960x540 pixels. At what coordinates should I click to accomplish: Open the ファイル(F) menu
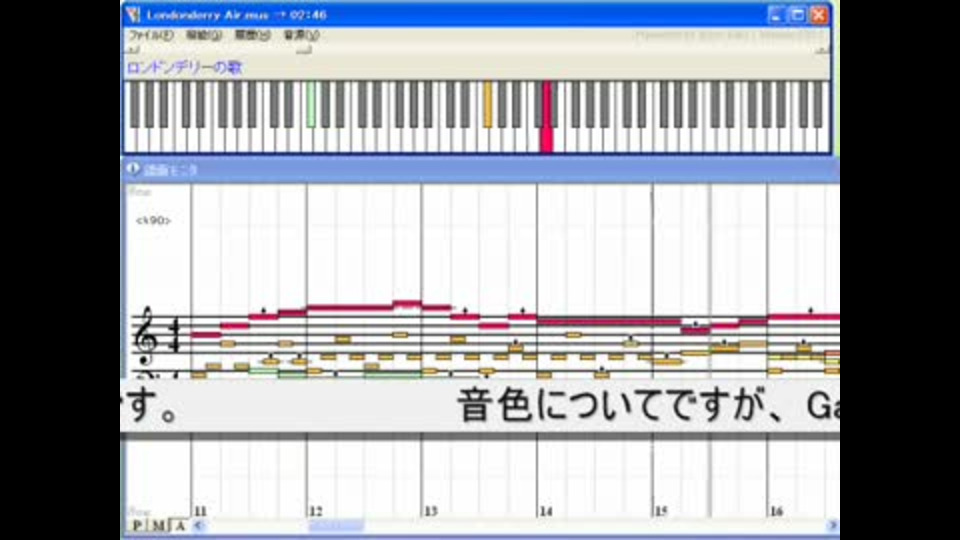click(151, 35)
